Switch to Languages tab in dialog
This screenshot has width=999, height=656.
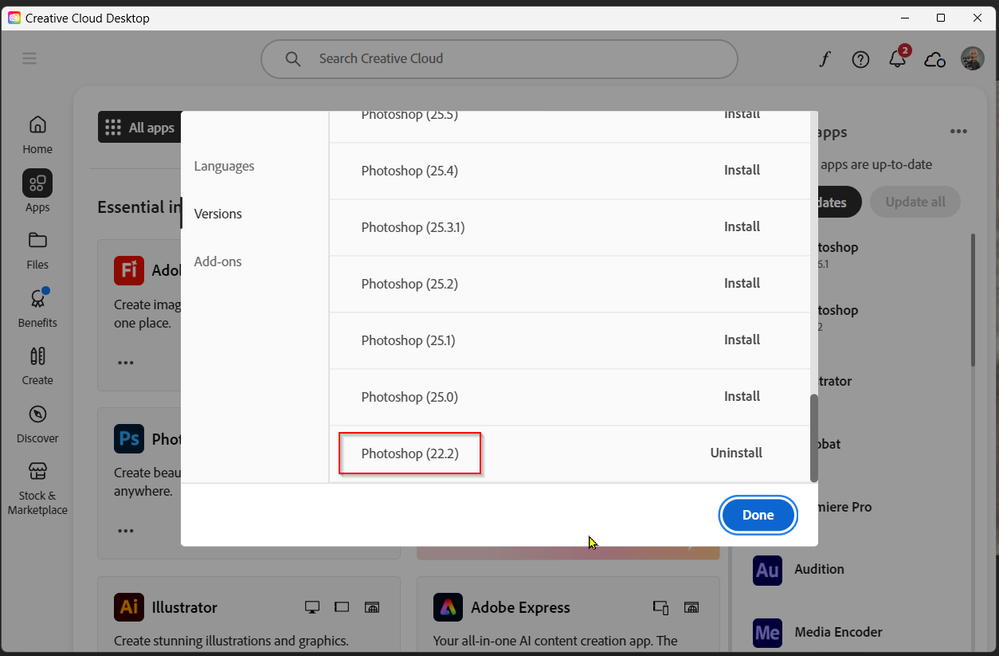(x=224, y=166)
